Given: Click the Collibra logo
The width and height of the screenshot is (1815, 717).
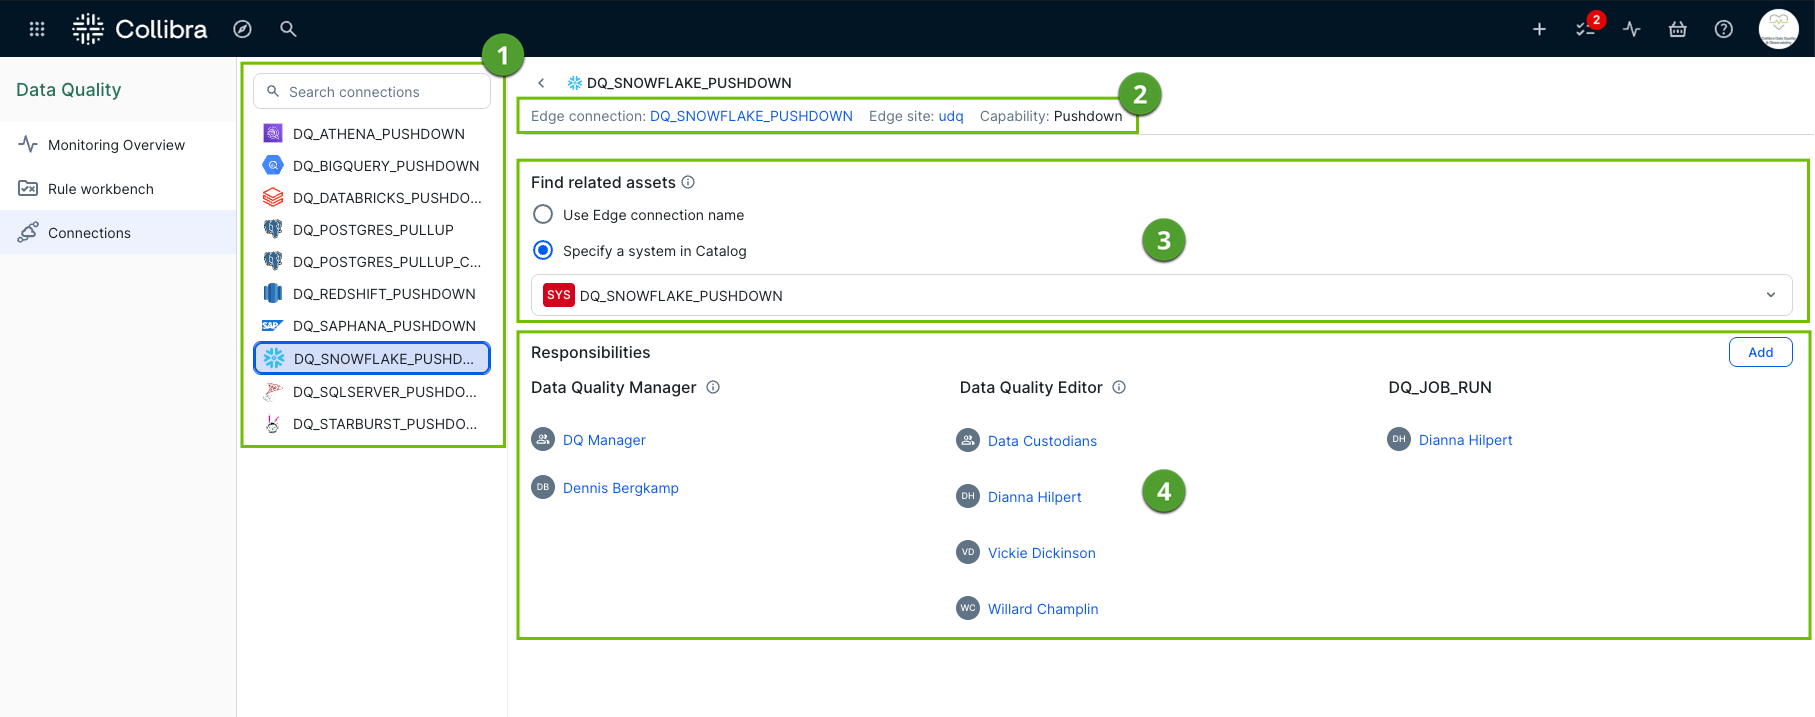Looking at the screenshot, I should tap(140, 29).
